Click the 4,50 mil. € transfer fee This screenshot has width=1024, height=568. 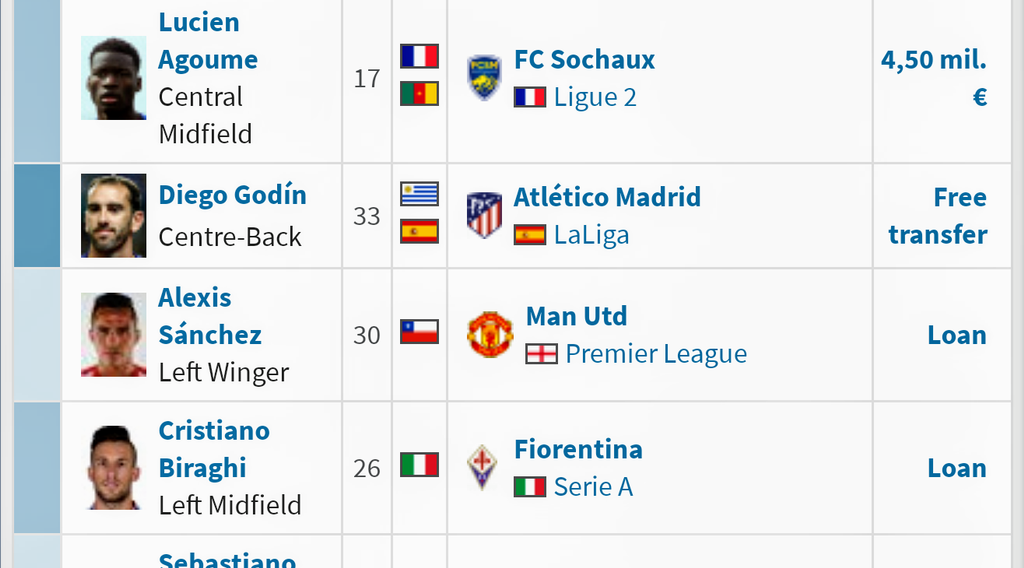(x=934, y=78)
